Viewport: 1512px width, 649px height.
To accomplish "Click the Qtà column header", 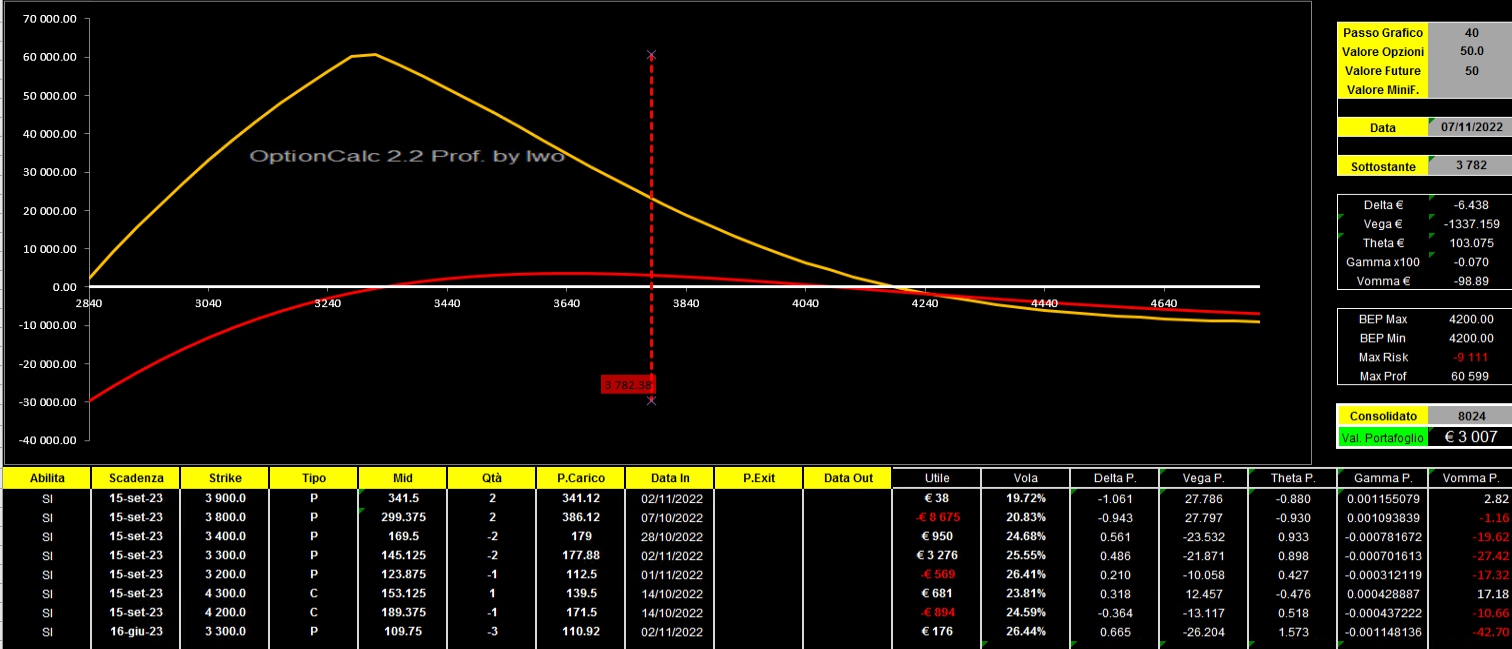I will pyautogui.click(x=491, y=478).
